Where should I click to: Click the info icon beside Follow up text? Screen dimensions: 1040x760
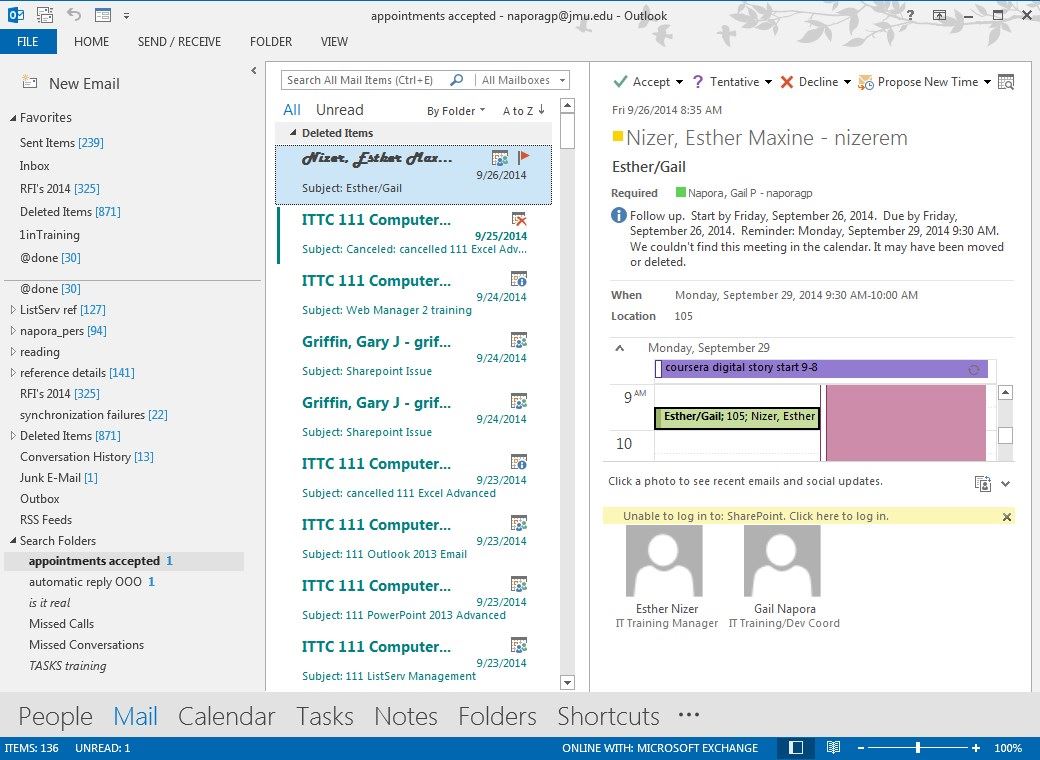618,216
